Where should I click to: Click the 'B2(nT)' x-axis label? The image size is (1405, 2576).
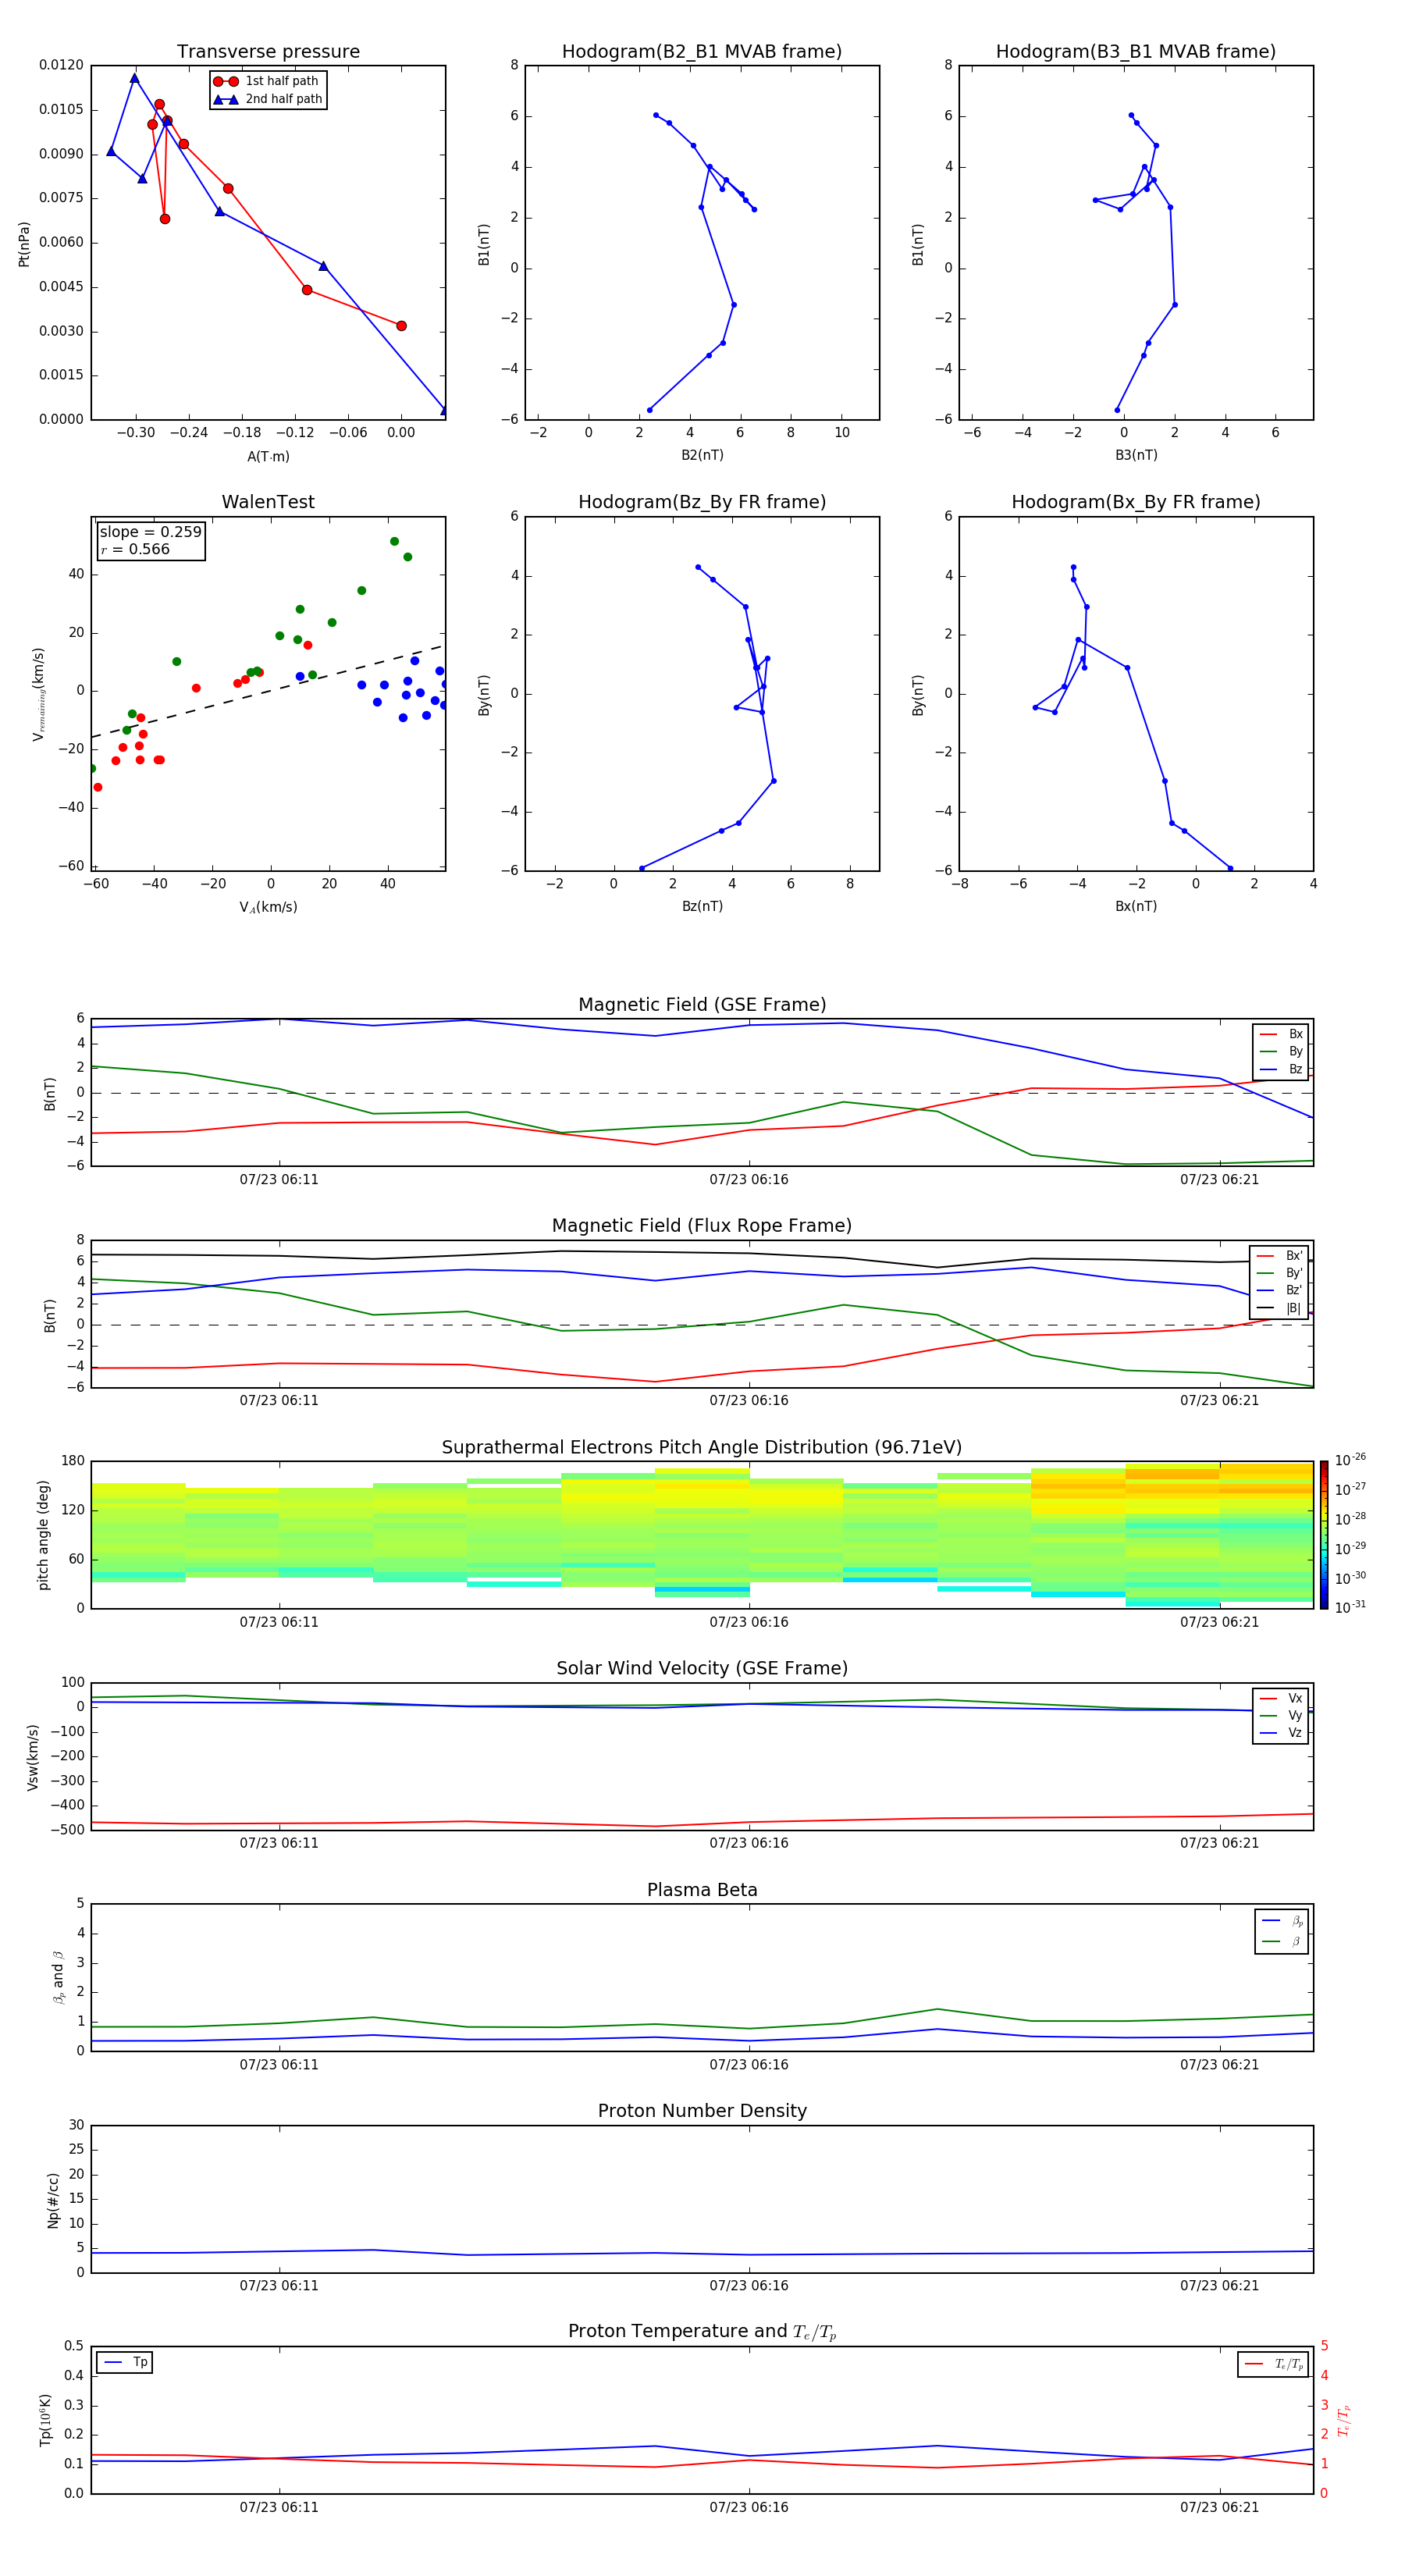[702, 455]
